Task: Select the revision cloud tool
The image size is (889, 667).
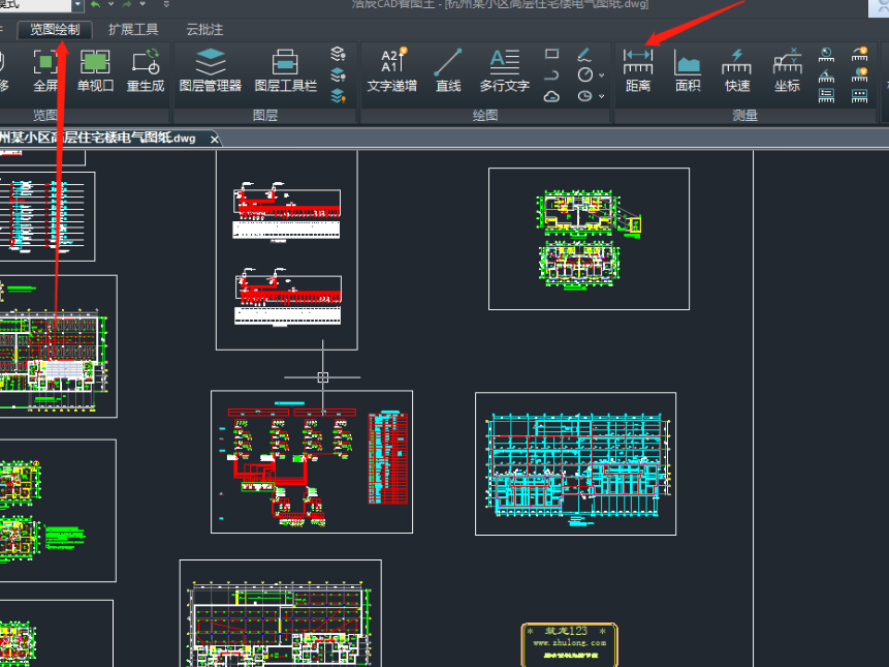Action: [552, 96]
